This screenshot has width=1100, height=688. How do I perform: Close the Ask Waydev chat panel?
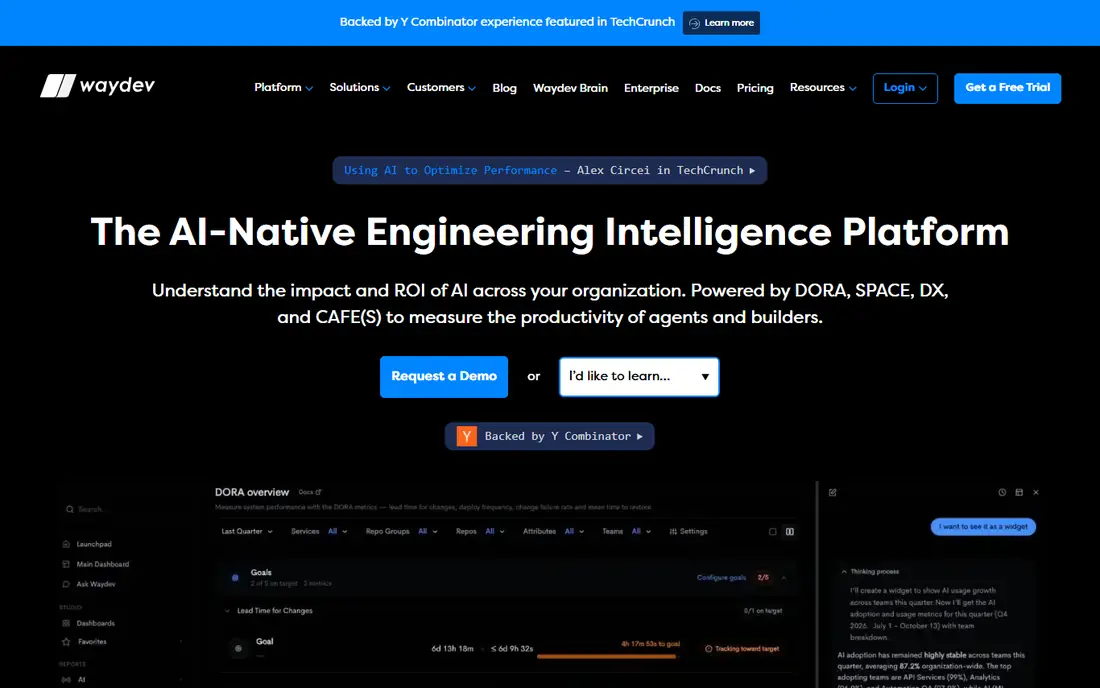pos(1036,492)
